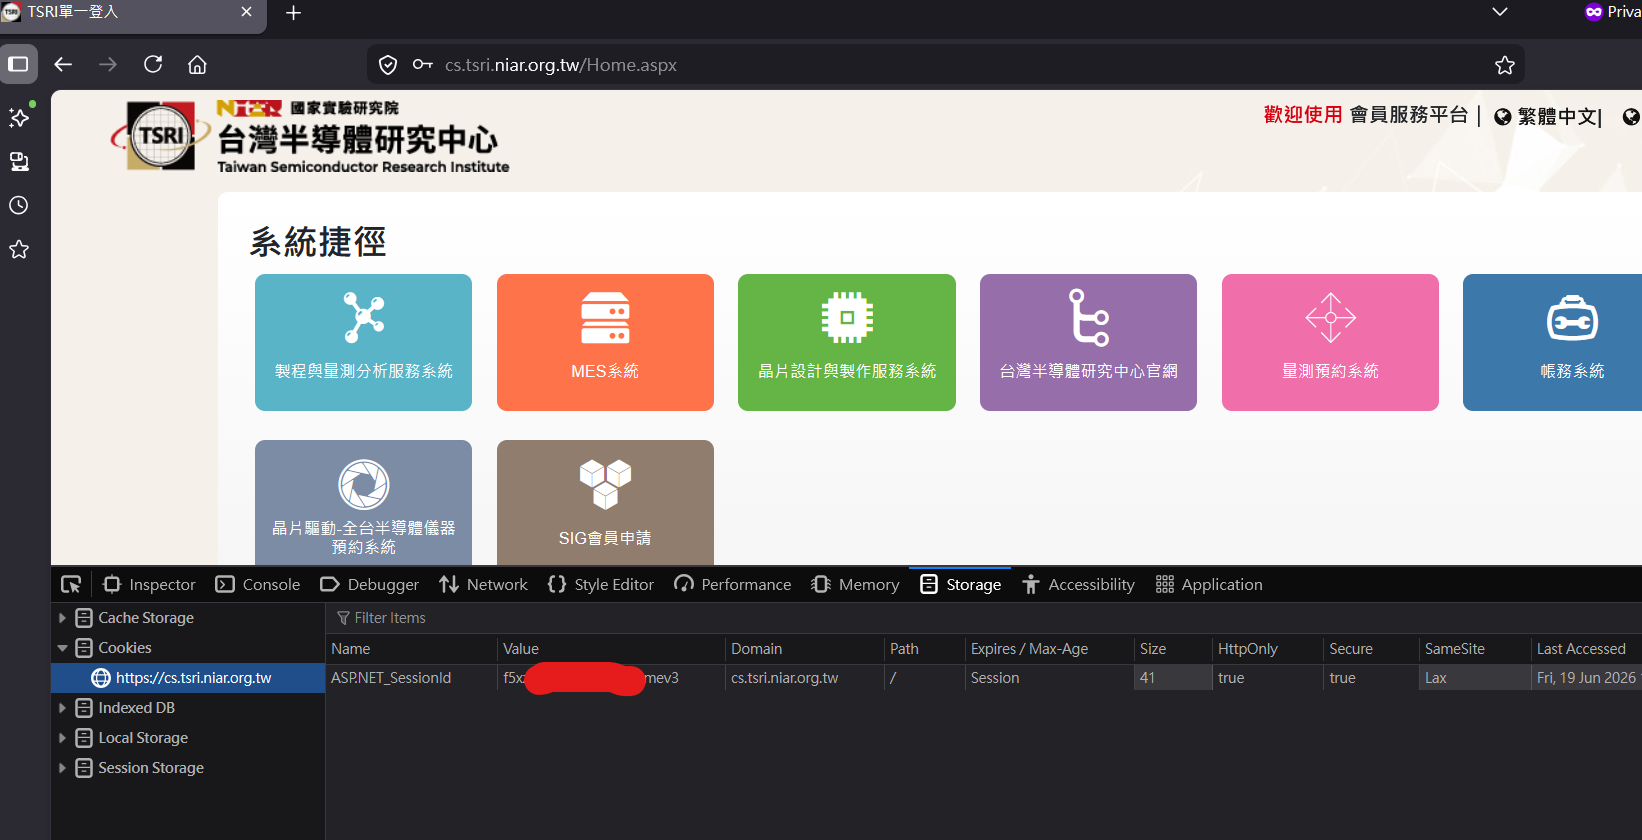1642x840 pixels.
Task: Open the 帳務系統 tile
Action: [x=1552, y=342]
